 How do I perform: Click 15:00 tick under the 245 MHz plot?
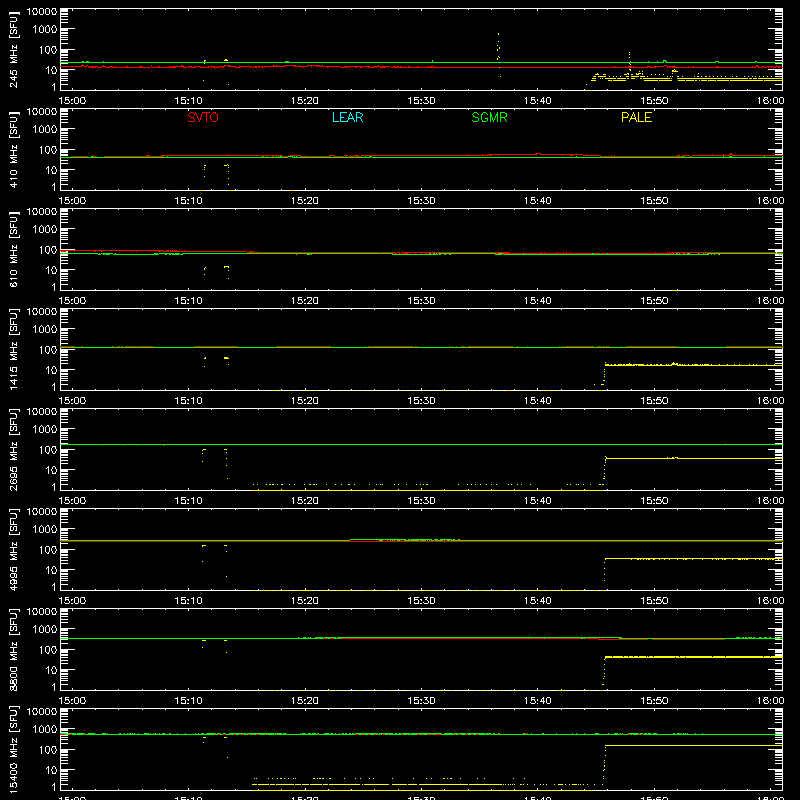pos(72,101)
